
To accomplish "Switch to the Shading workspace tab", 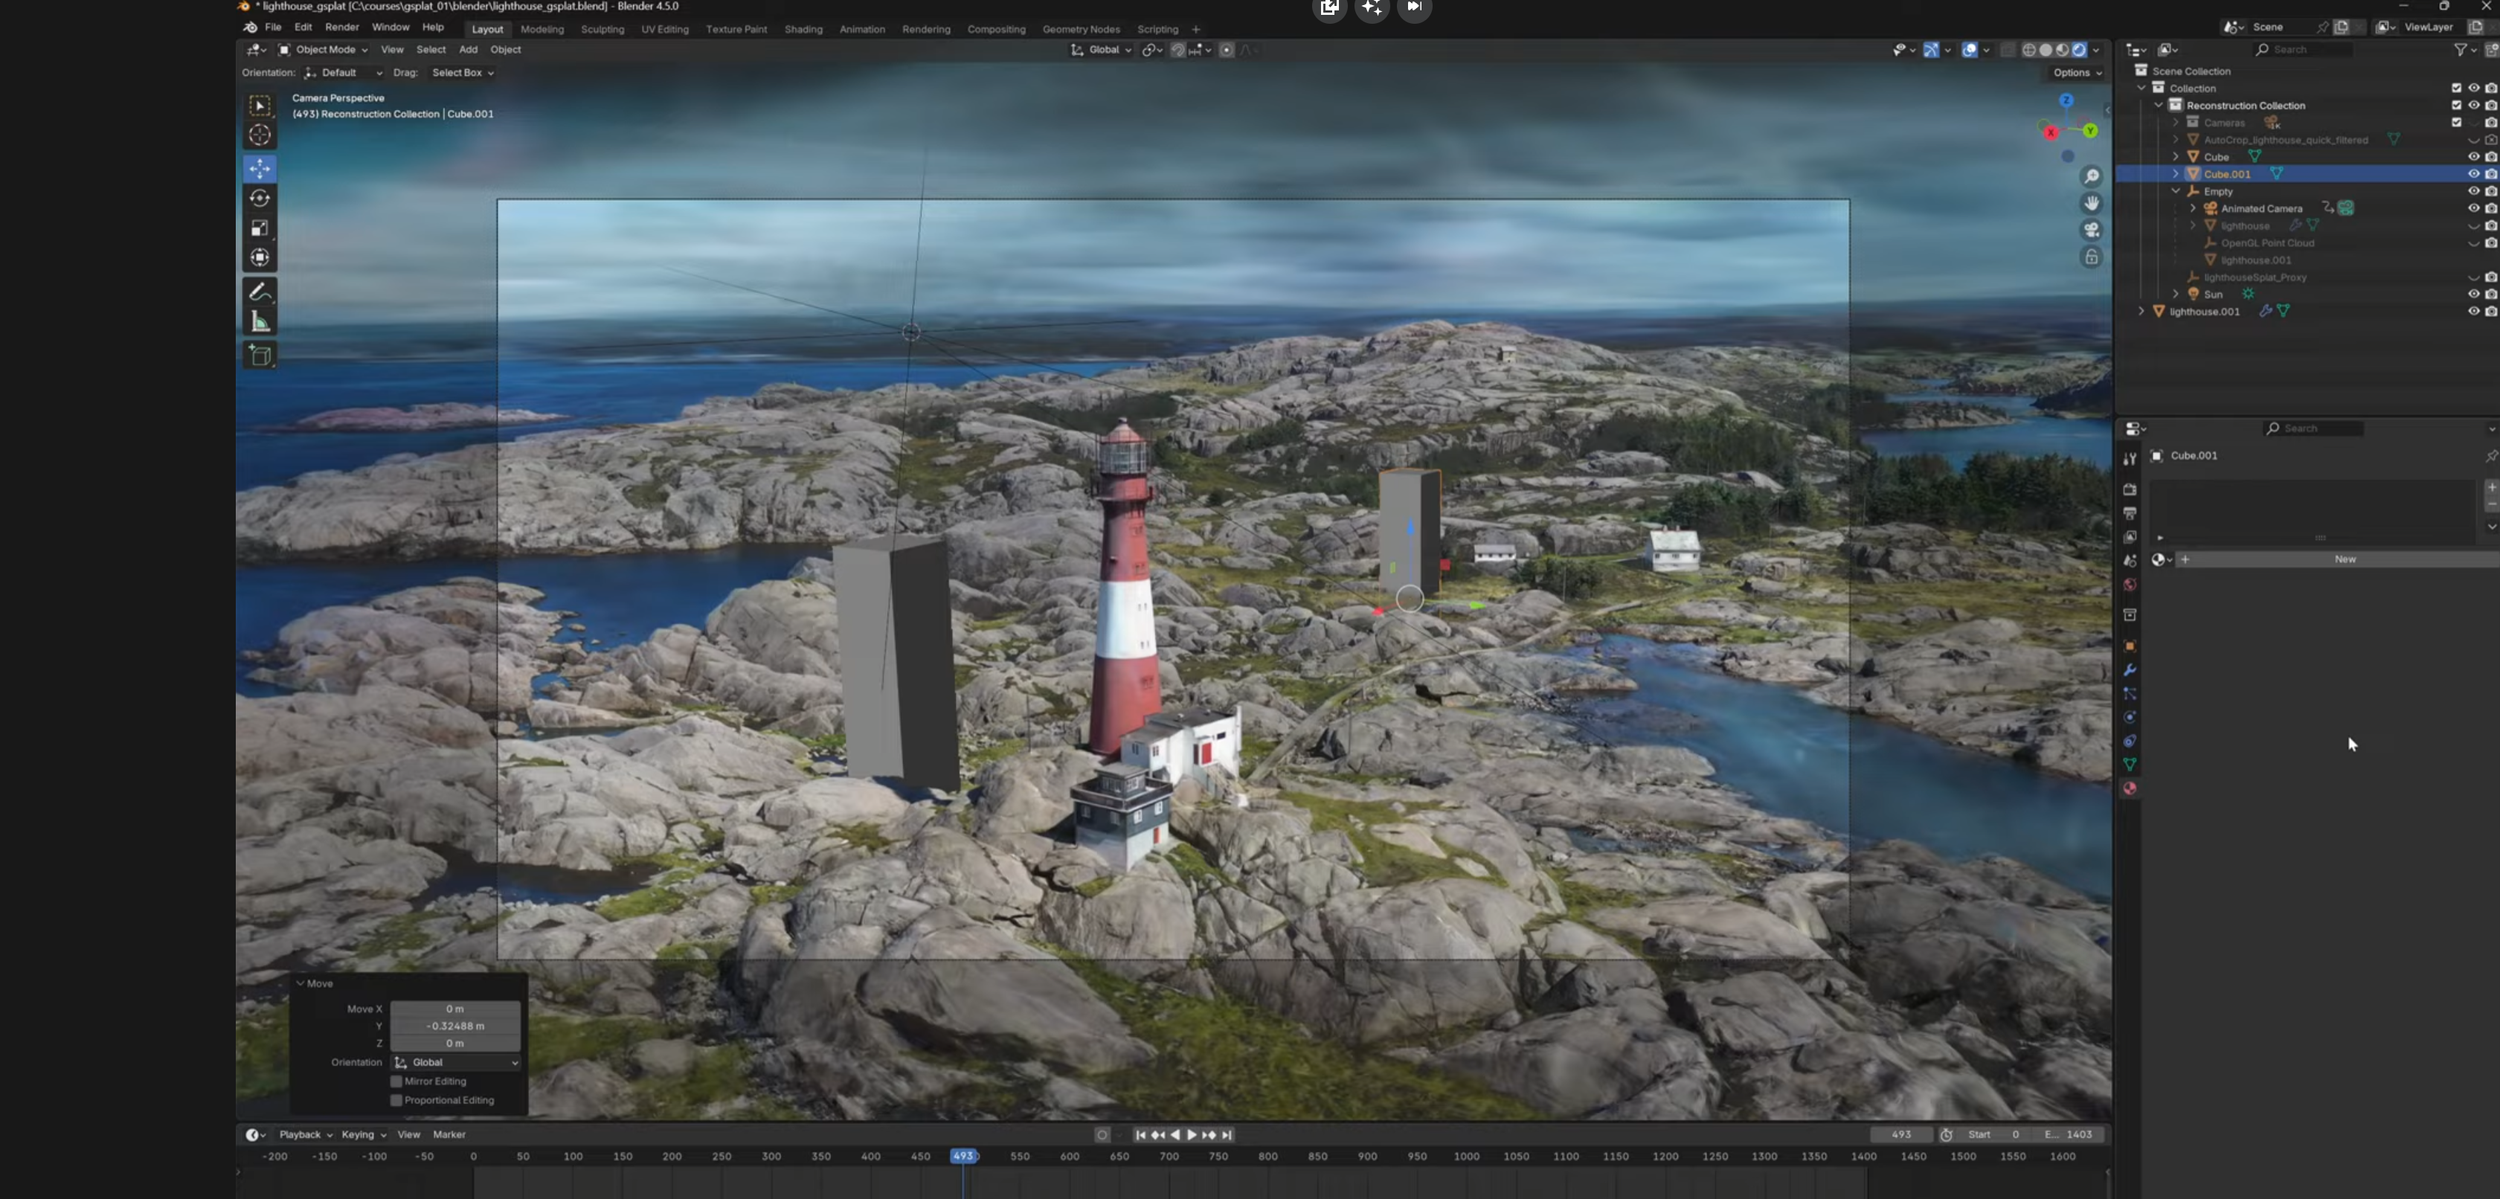I will (x=803, y=29).
